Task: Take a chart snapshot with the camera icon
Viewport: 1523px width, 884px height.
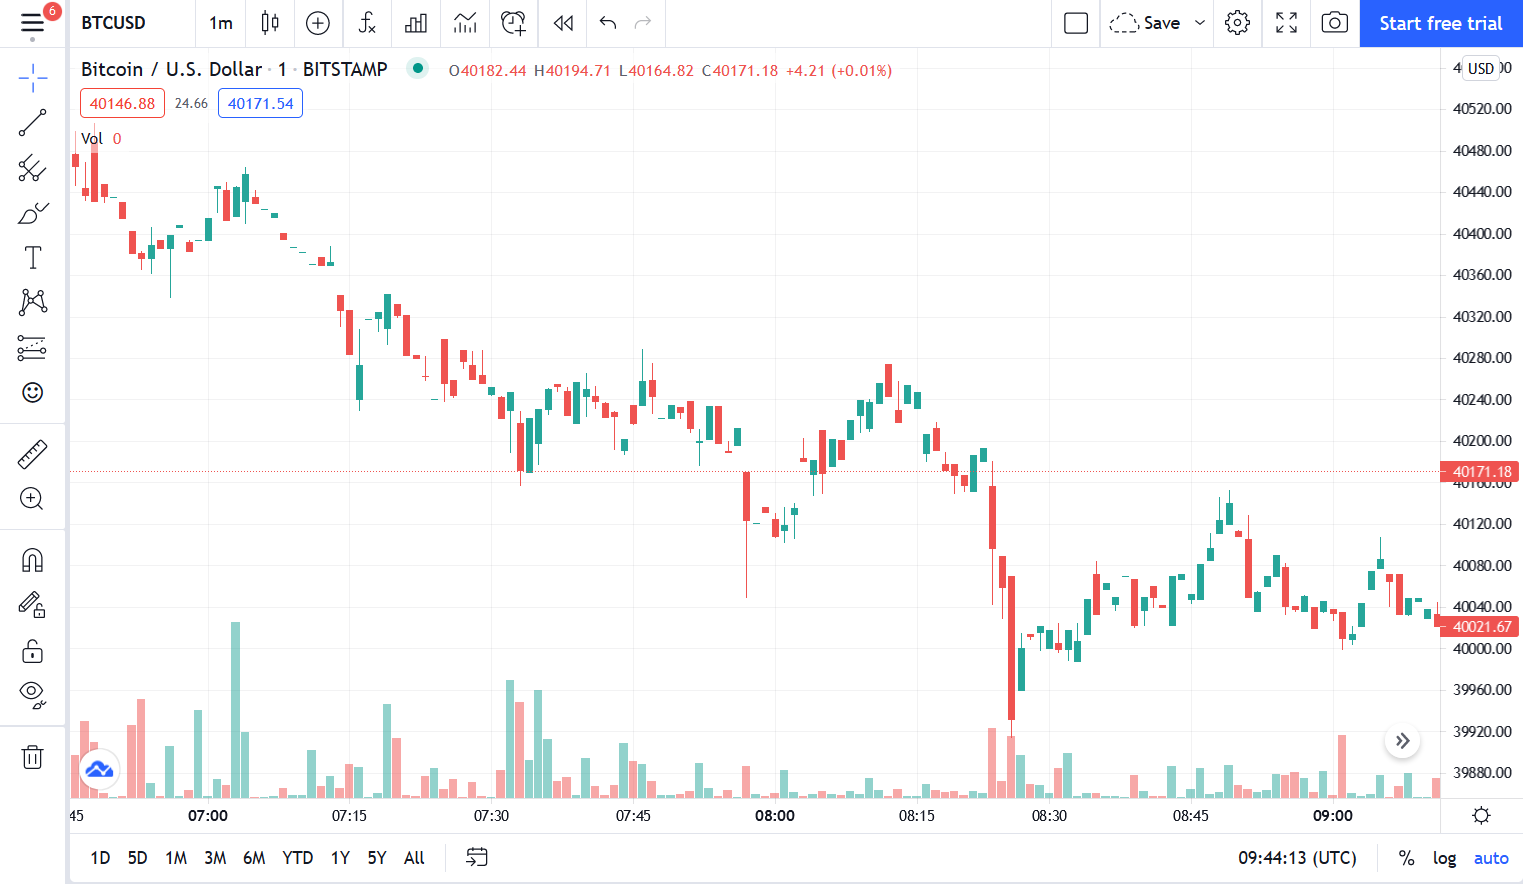Action: (1334, 23)
